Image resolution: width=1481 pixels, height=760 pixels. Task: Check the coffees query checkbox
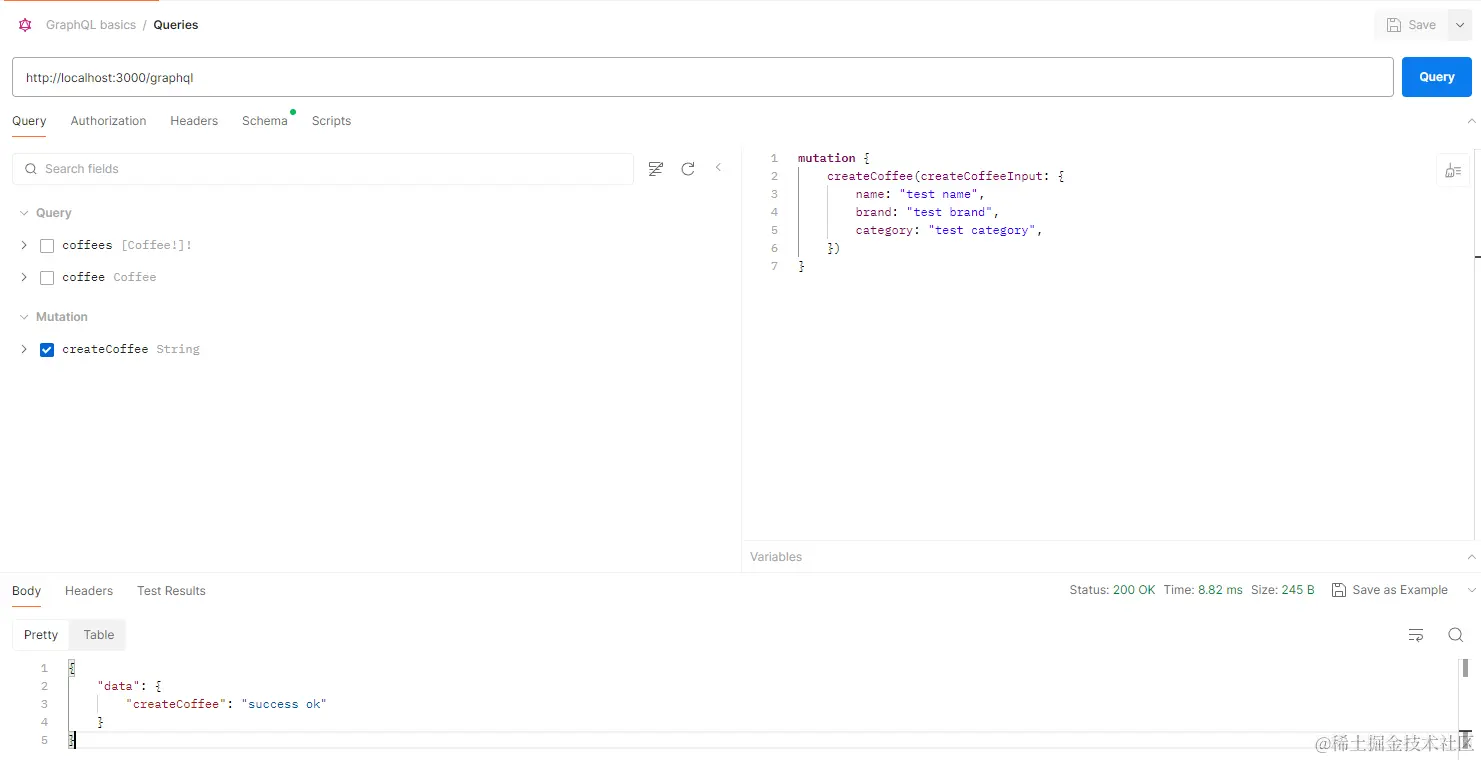click(x=47, y=246)
